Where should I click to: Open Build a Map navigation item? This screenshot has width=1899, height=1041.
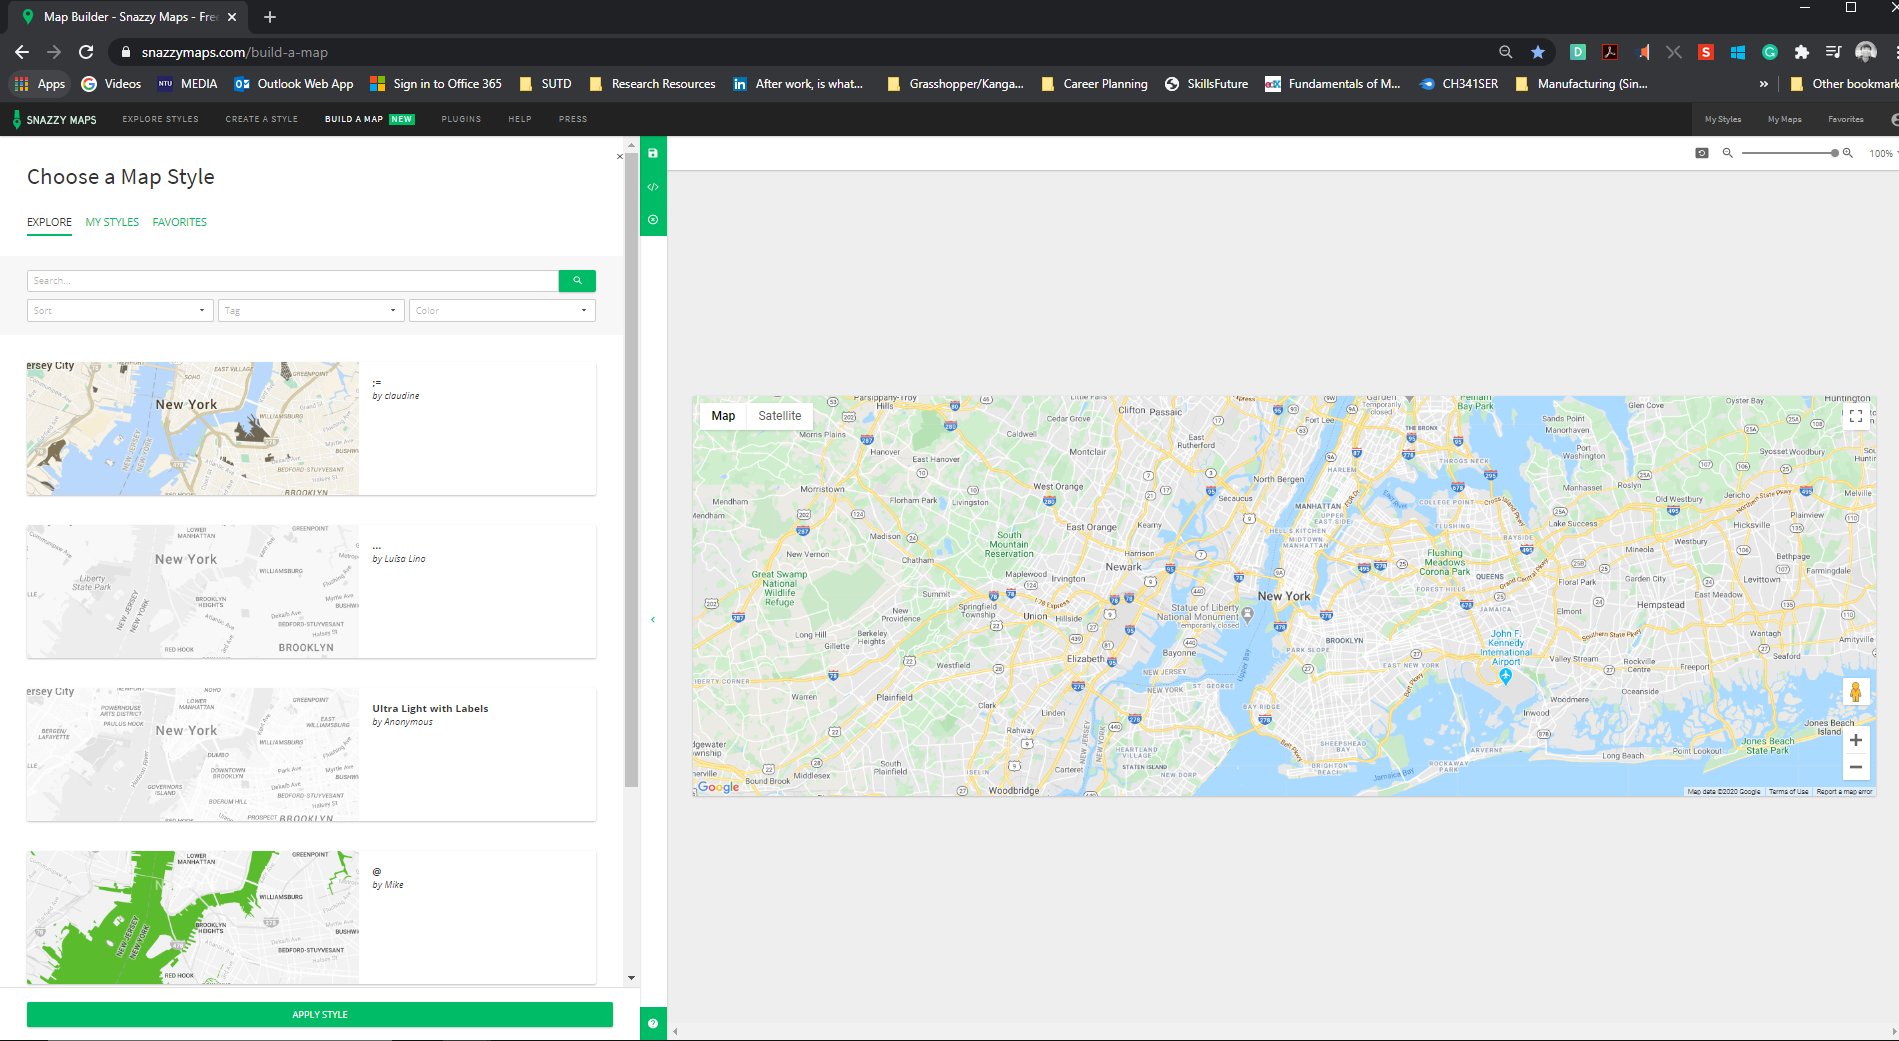(x=369, y=119)
